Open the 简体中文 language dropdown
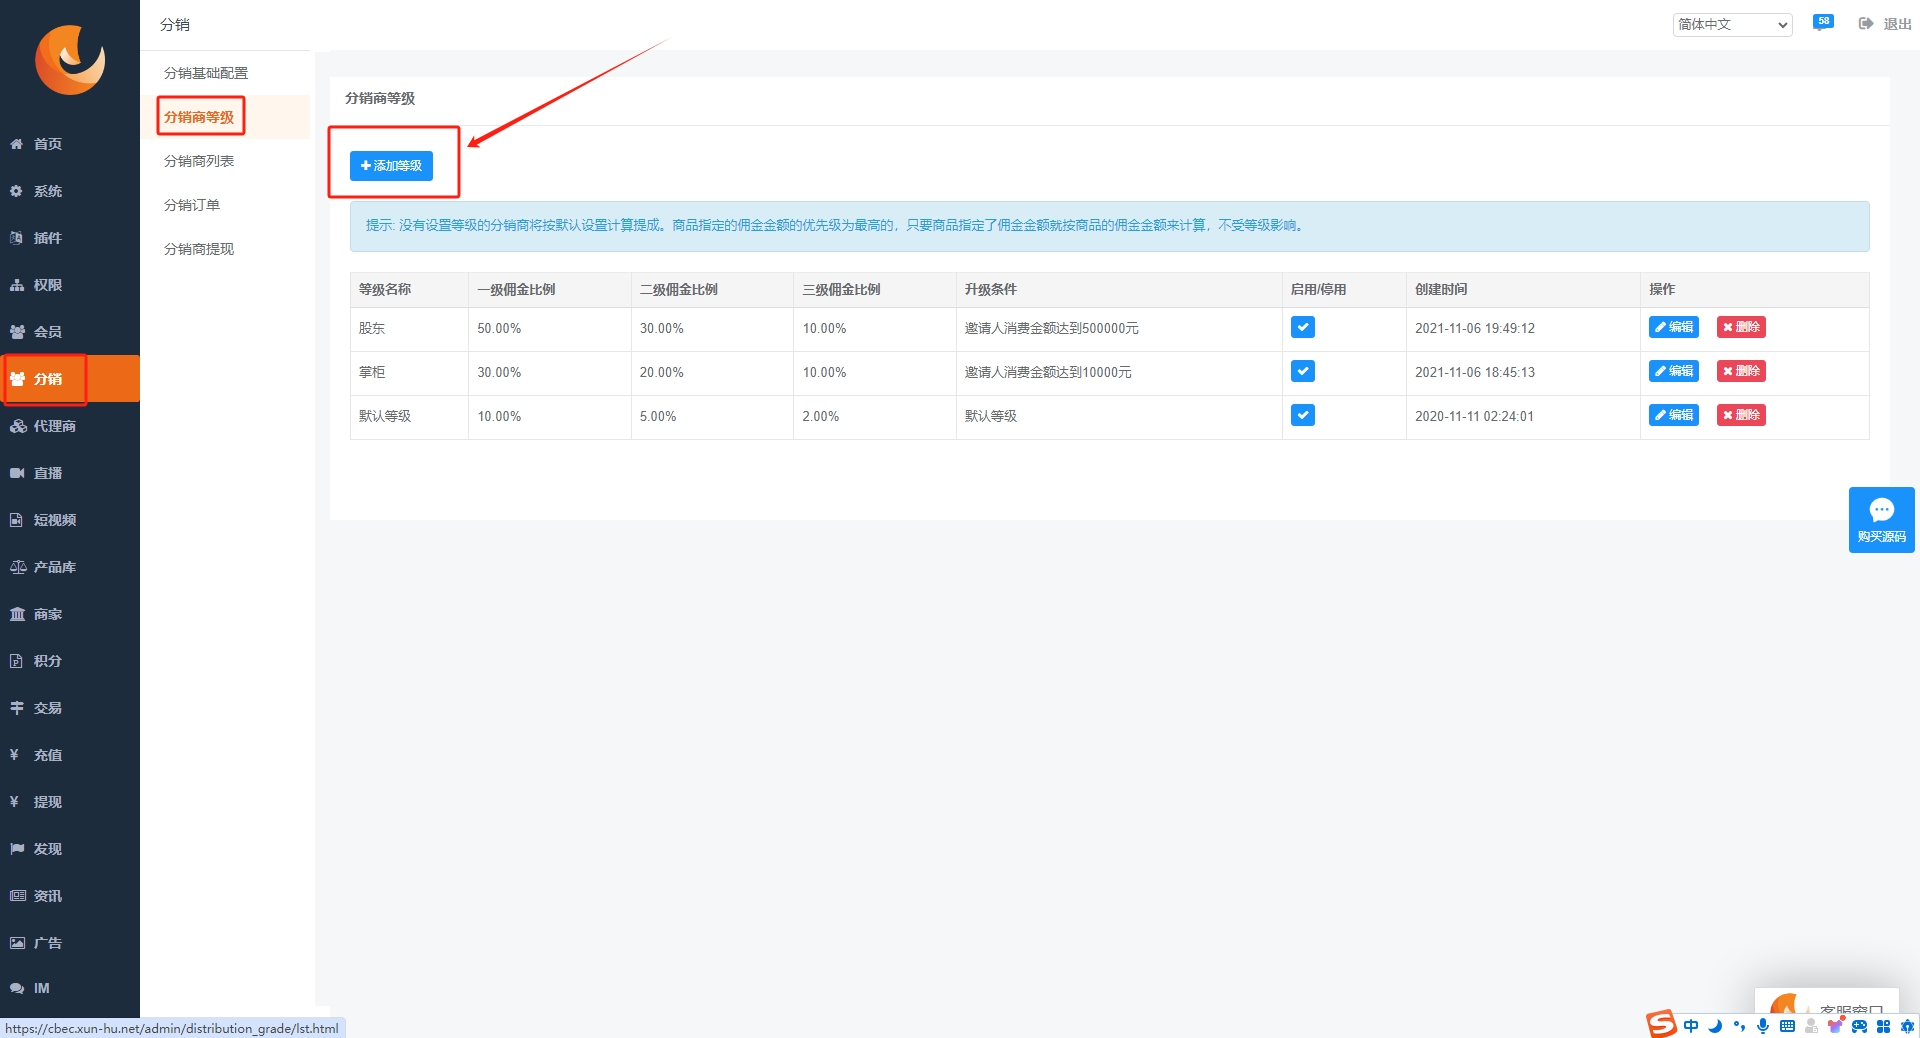Viewport: 1920px width, 1038px height. tap(1732, 24)
